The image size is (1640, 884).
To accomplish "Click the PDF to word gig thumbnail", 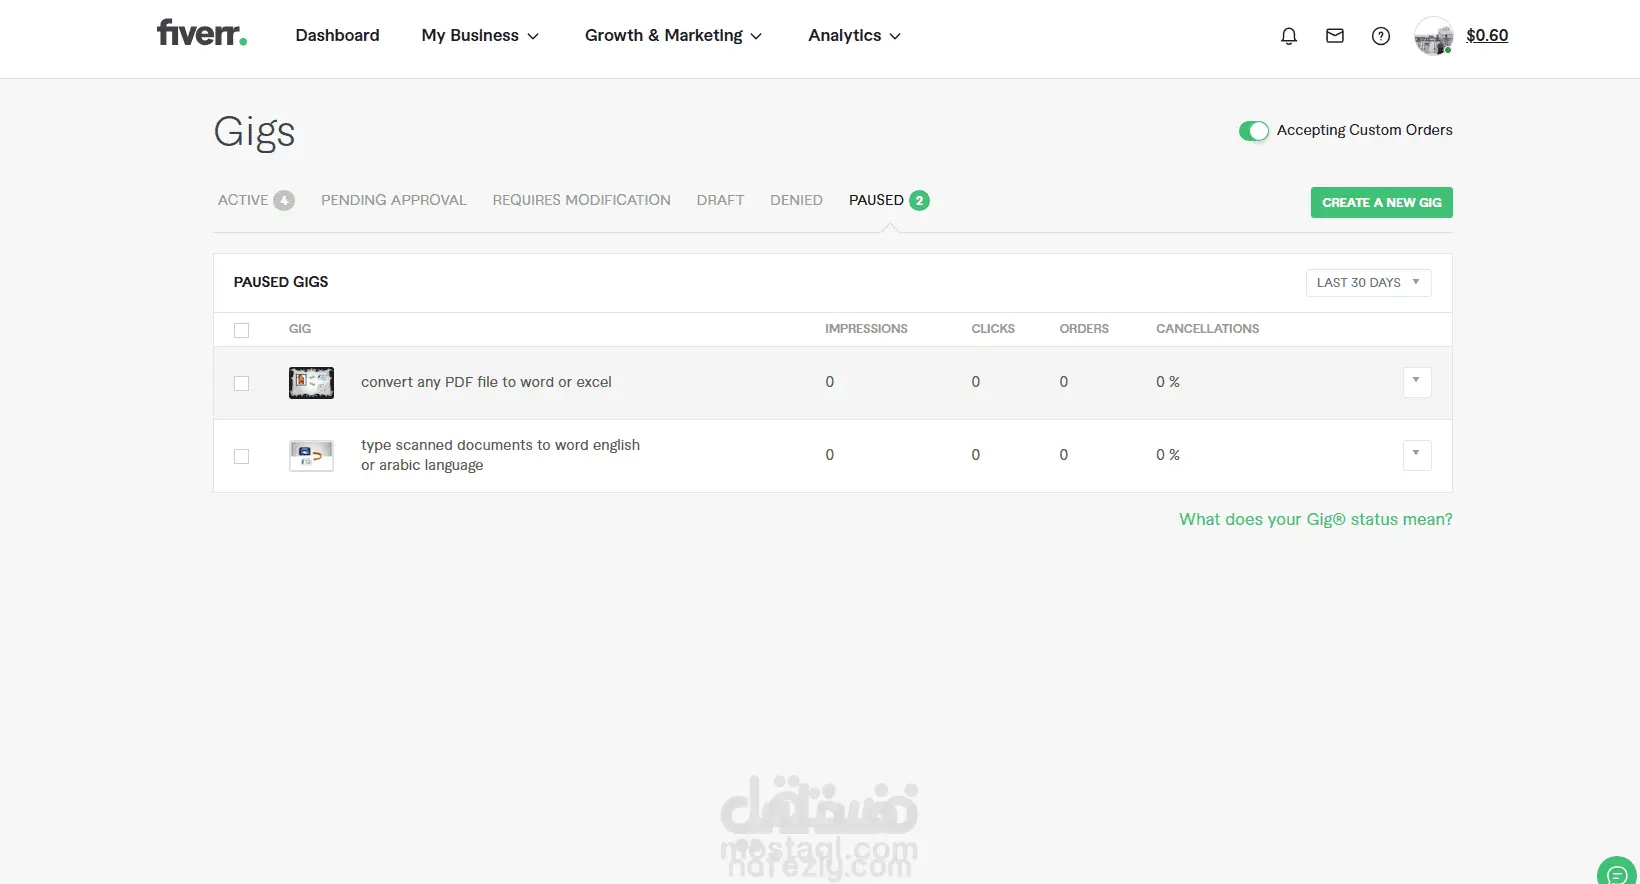I will pos(311,383).
